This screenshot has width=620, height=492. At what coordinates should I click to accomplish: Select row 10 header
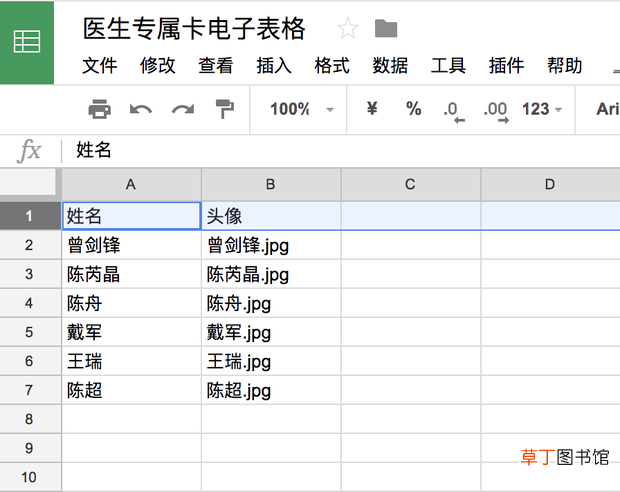(x=30, y=477)
